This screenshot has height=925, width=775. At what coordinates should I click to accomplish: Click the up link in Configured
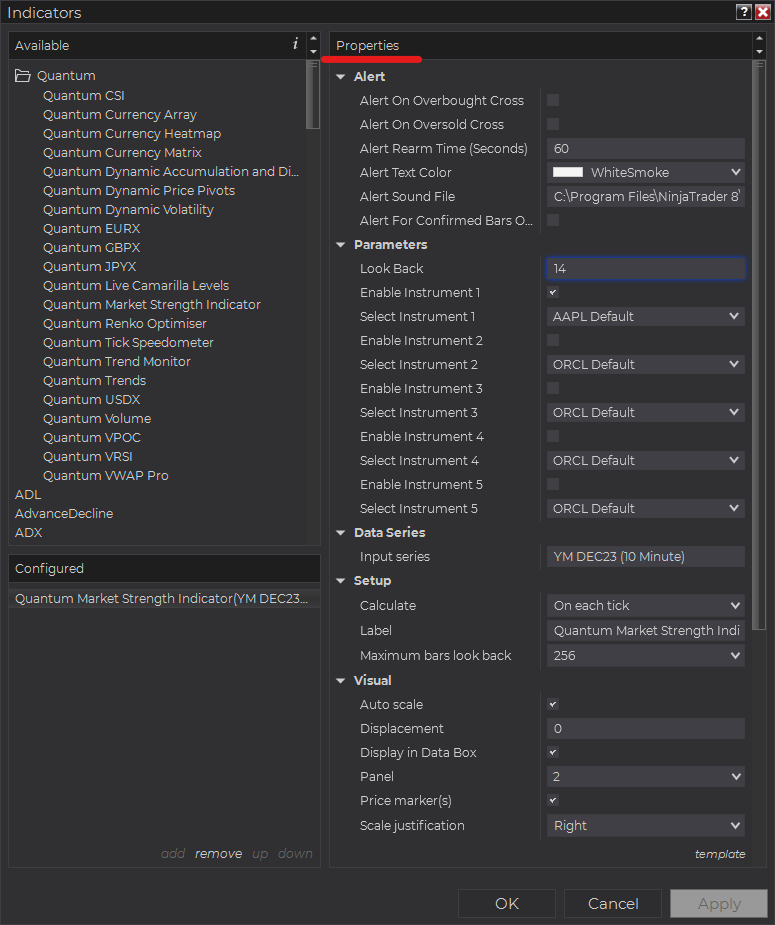260,854
